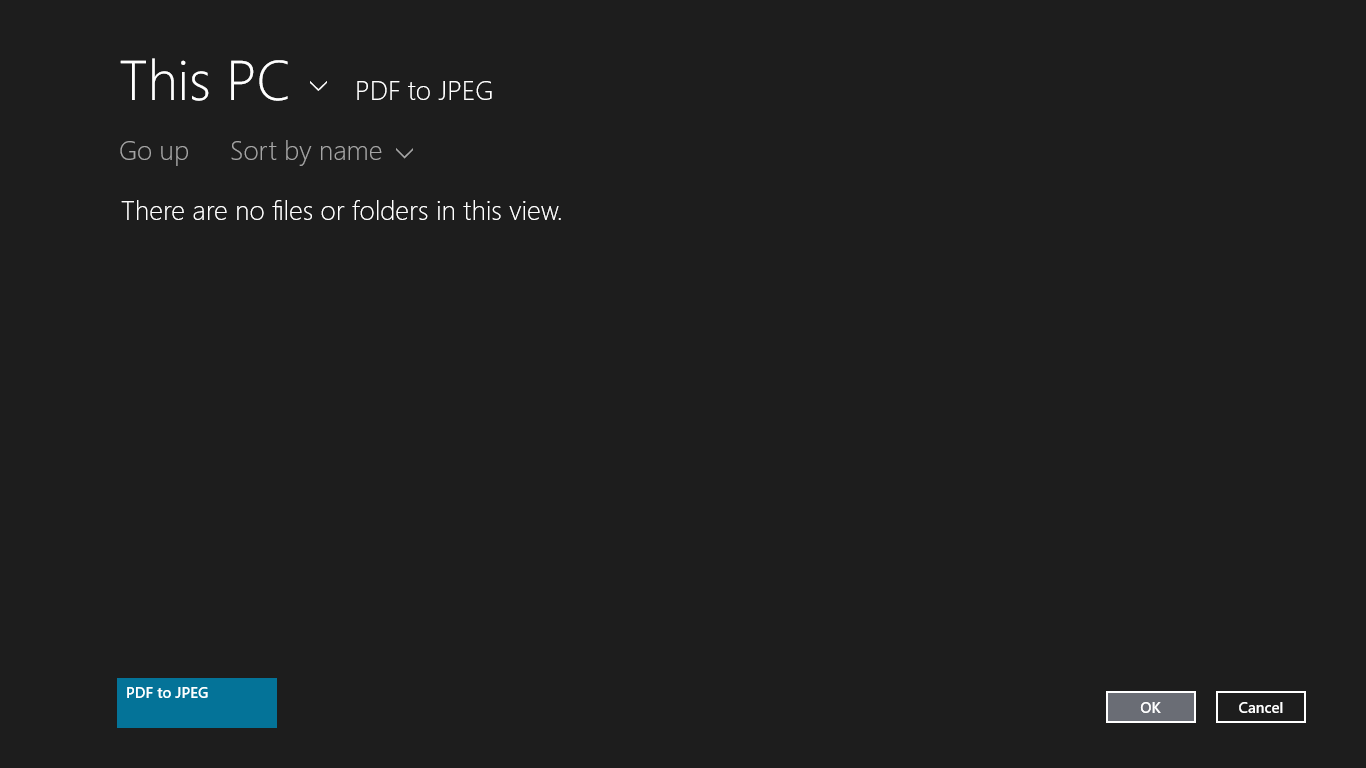1366x768 pixels.
Task: Click the PDF to JPEG tile label text
Action: pyautogui.click(x=167, y=693)
